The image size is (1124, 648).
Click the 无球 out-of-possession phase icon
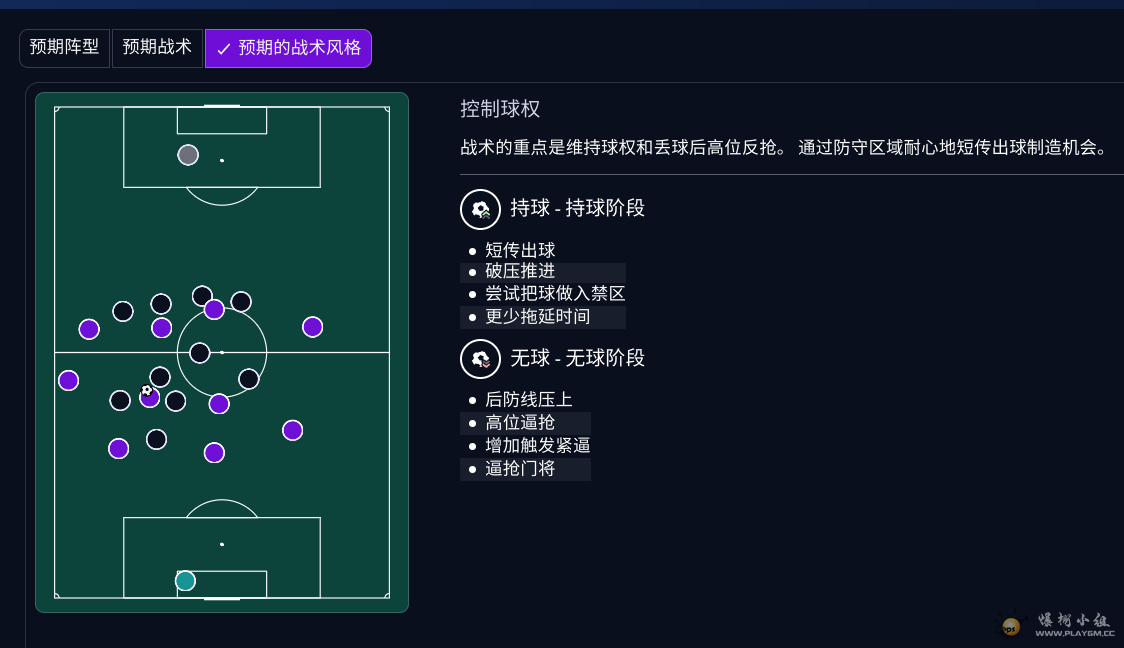click(480, 359)
